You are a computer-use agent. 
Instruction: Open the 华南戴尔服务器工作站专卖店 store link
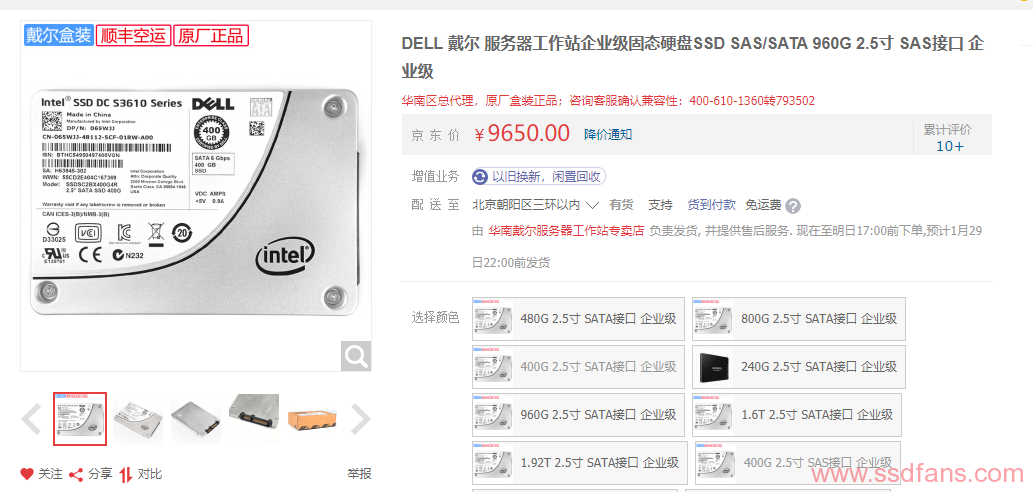[566, 231]
